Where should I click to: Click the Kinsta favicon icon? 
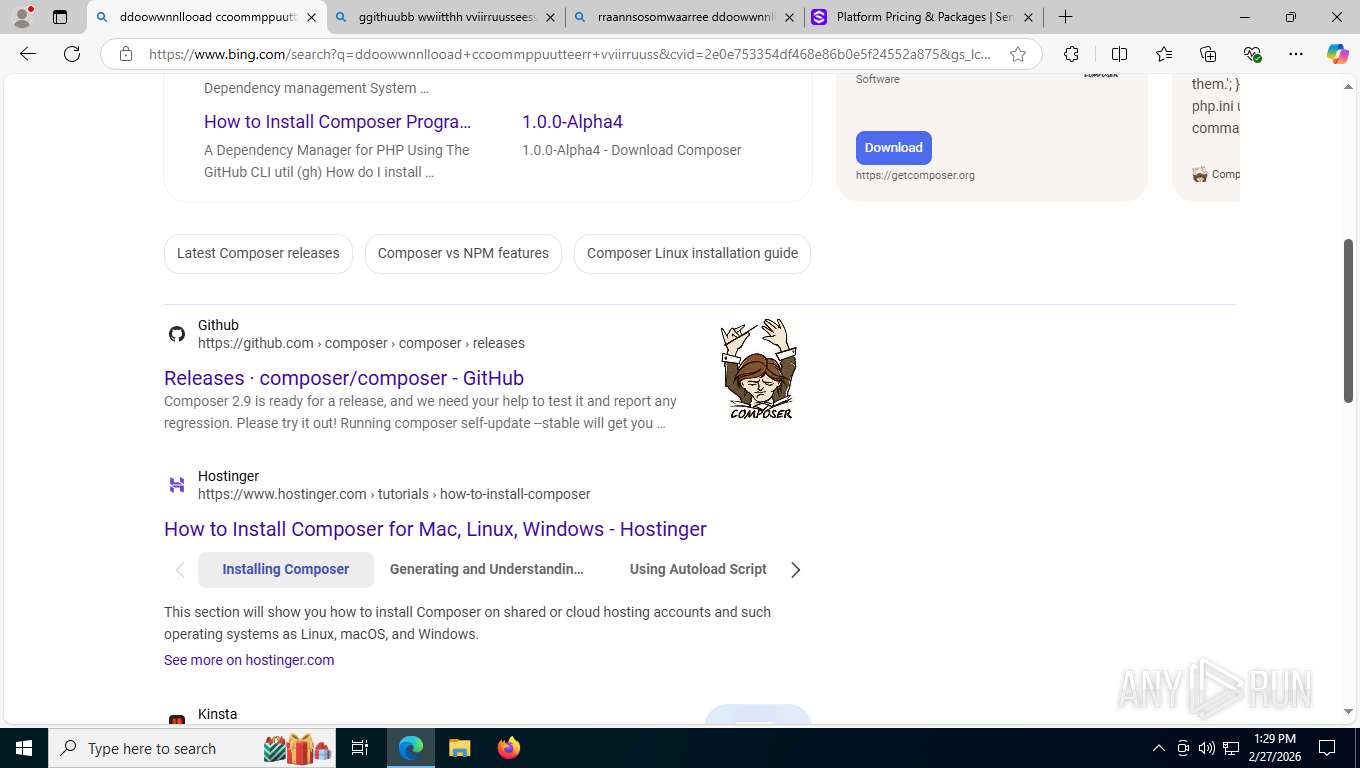[177, 720]
